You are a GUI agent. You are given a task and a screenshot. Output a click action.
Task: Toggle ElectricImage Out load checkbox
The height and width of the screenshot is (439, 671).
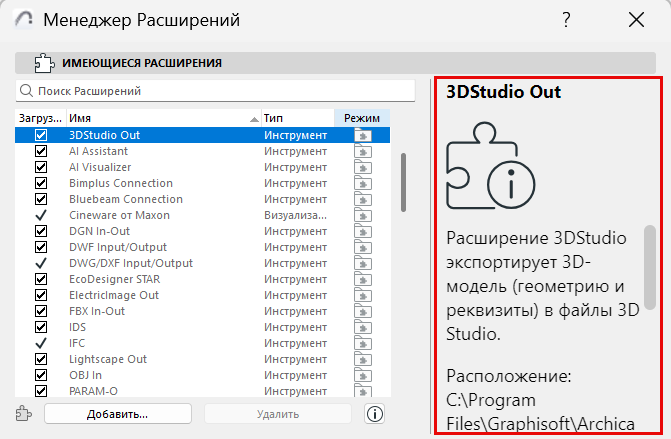click(41, 295)
